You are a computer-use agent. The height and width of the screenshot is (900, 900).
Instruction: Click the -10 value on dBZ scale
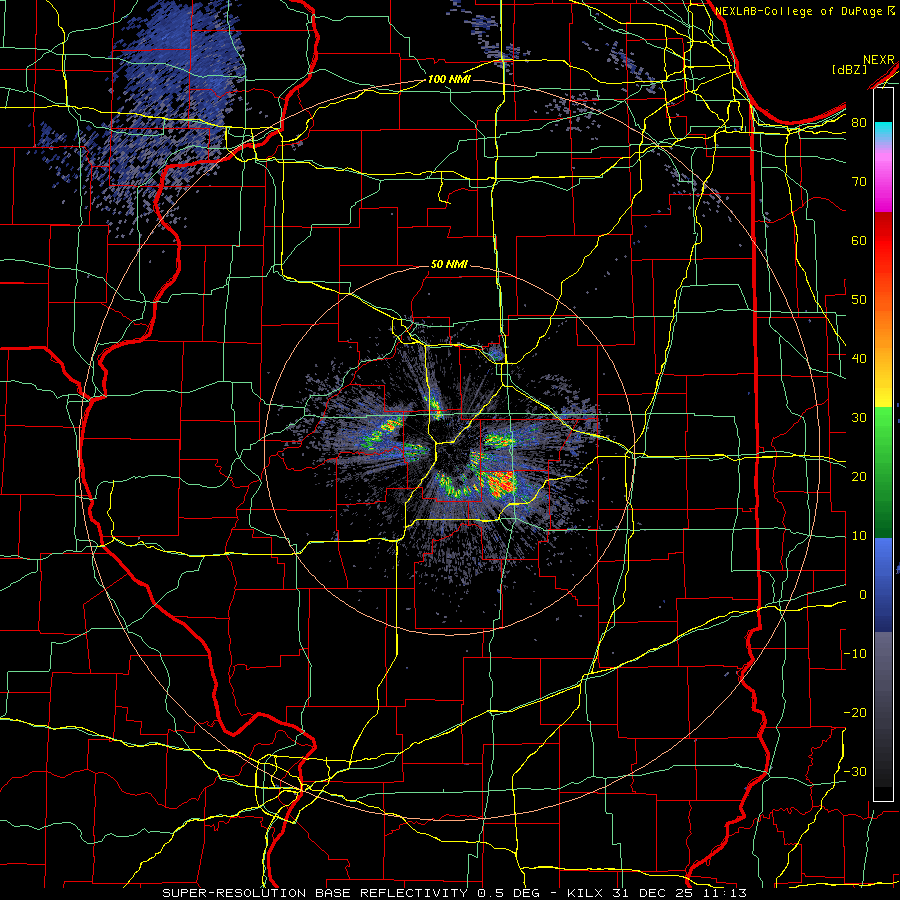[x=855, y=653]
